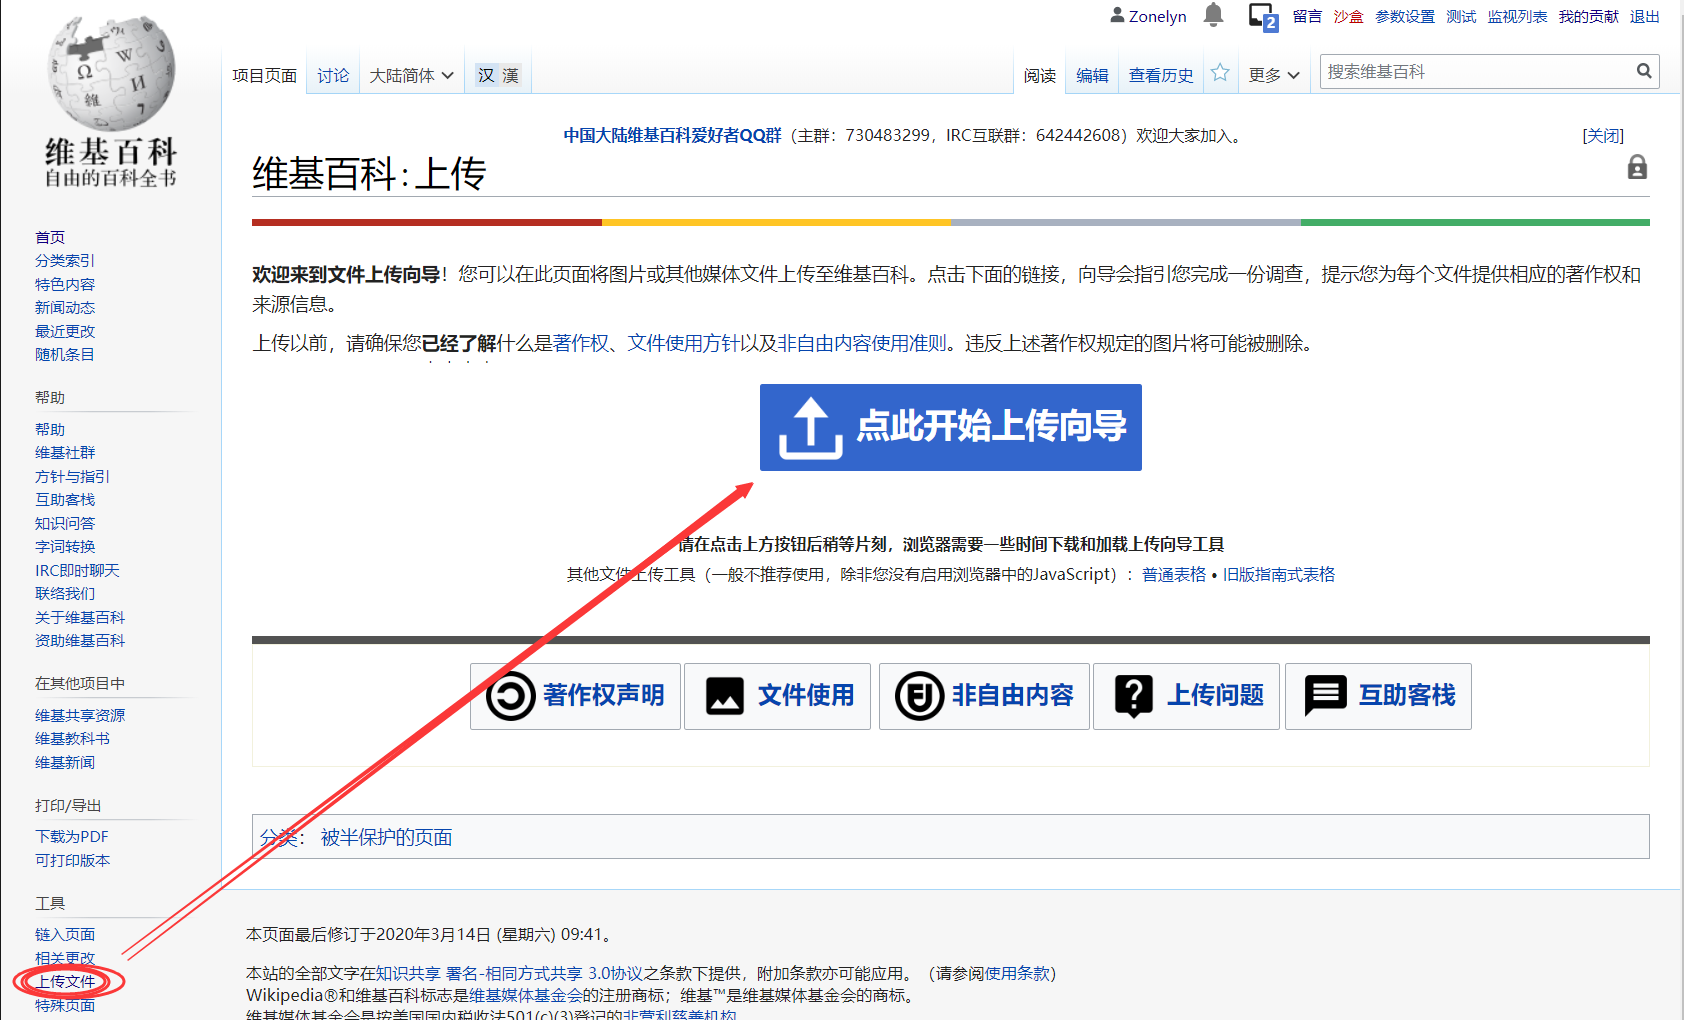The width and height of the screenshot is (1684, 1020).
Task: Open IRC即时聊天 in the sidebar
Action: click(x=77, y=570)
